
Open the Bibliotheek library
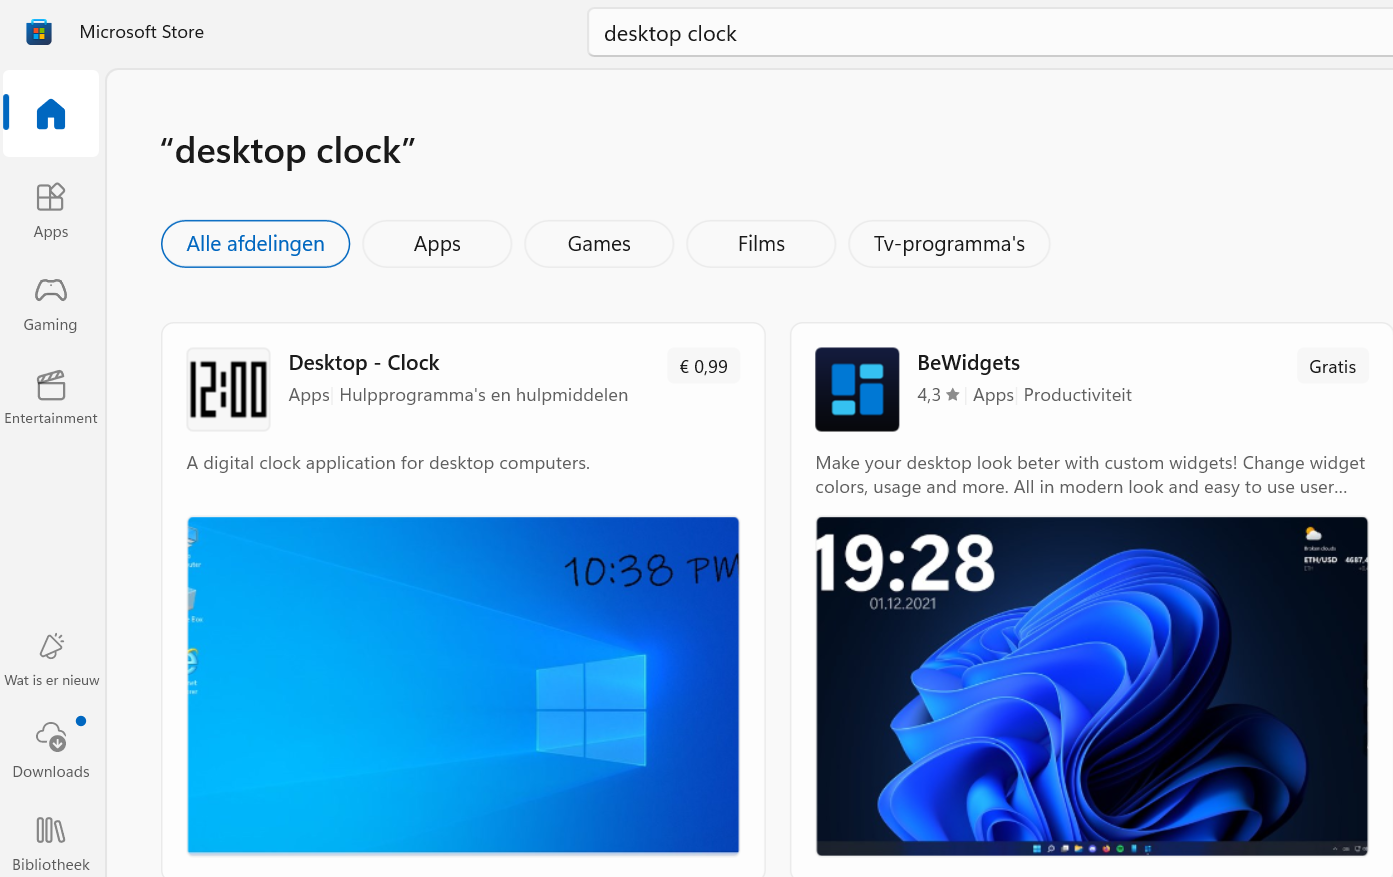click(51, 843)
